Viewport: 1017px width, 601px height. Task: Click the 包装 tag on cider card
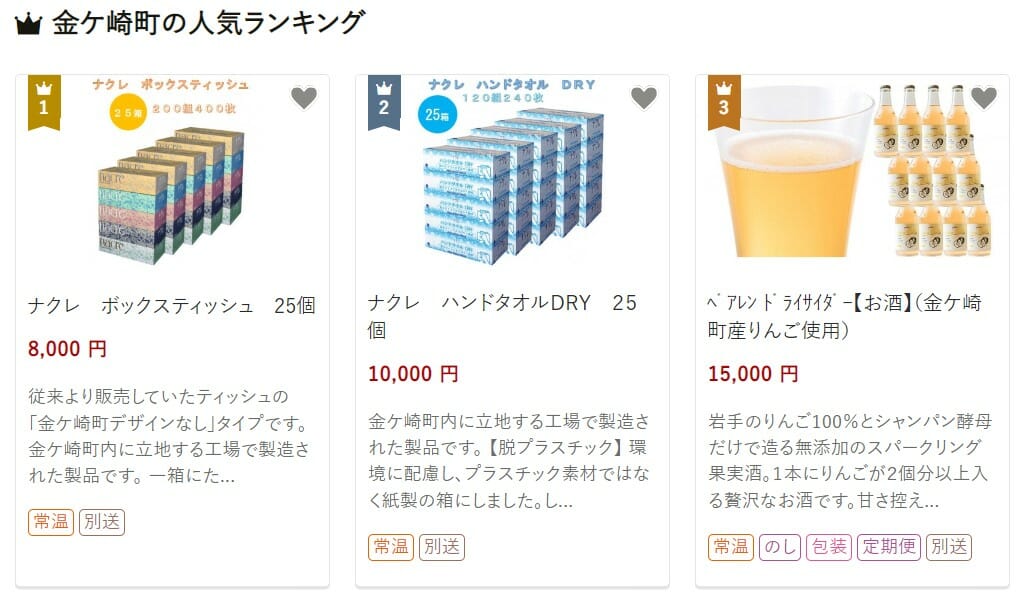[829, 547]
